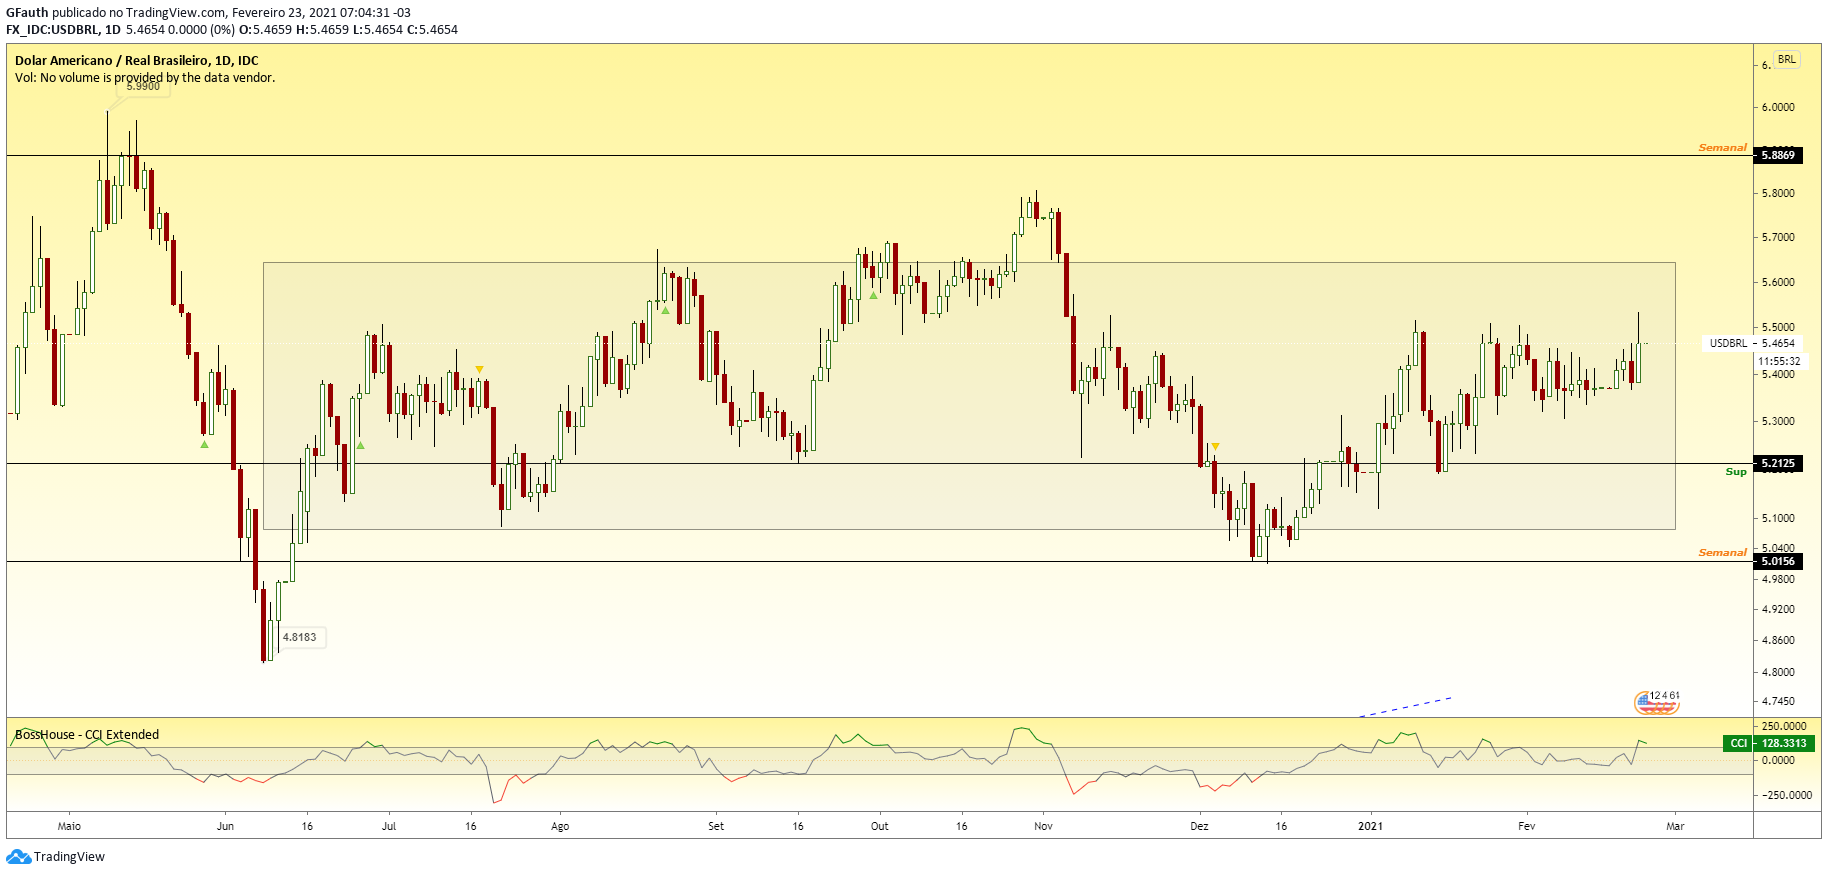Select the blue dashed trendline near the bottom

point(1405,706)
